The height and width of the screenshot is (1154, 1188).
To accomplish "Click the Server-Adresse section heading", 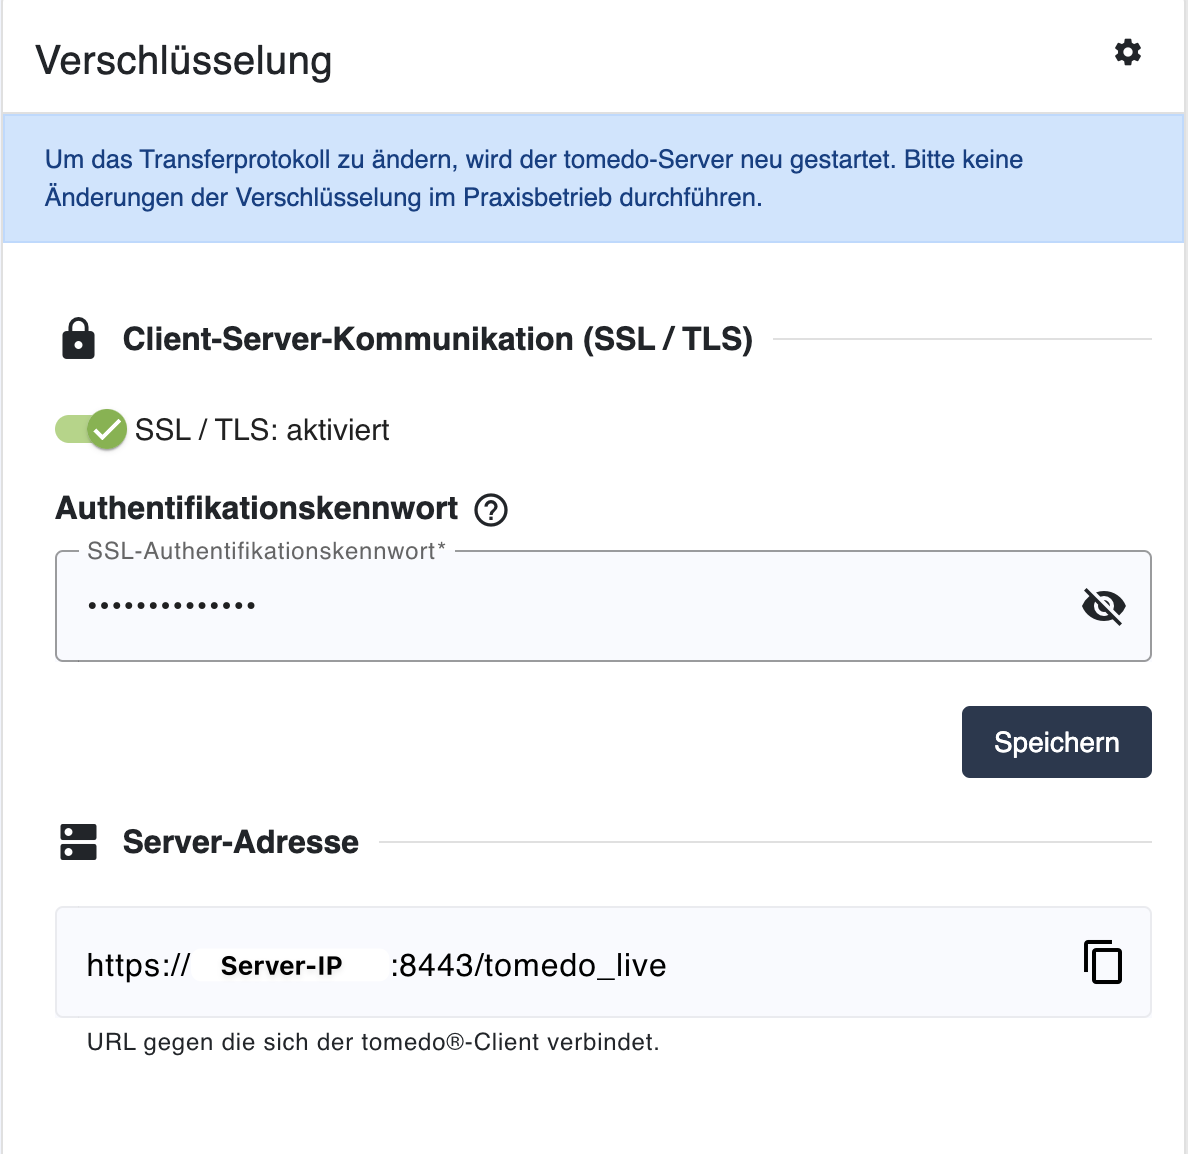I will click(x=240, y=842).
